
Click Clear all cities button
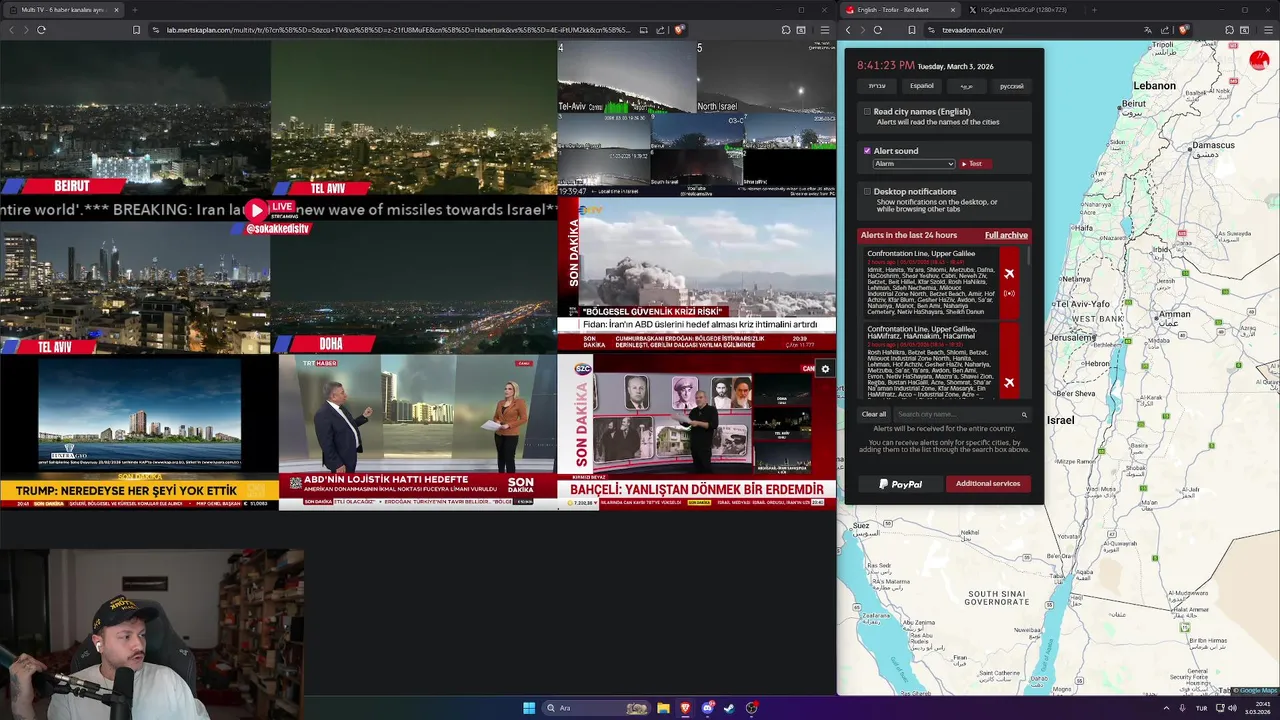[x=874, y=414]
